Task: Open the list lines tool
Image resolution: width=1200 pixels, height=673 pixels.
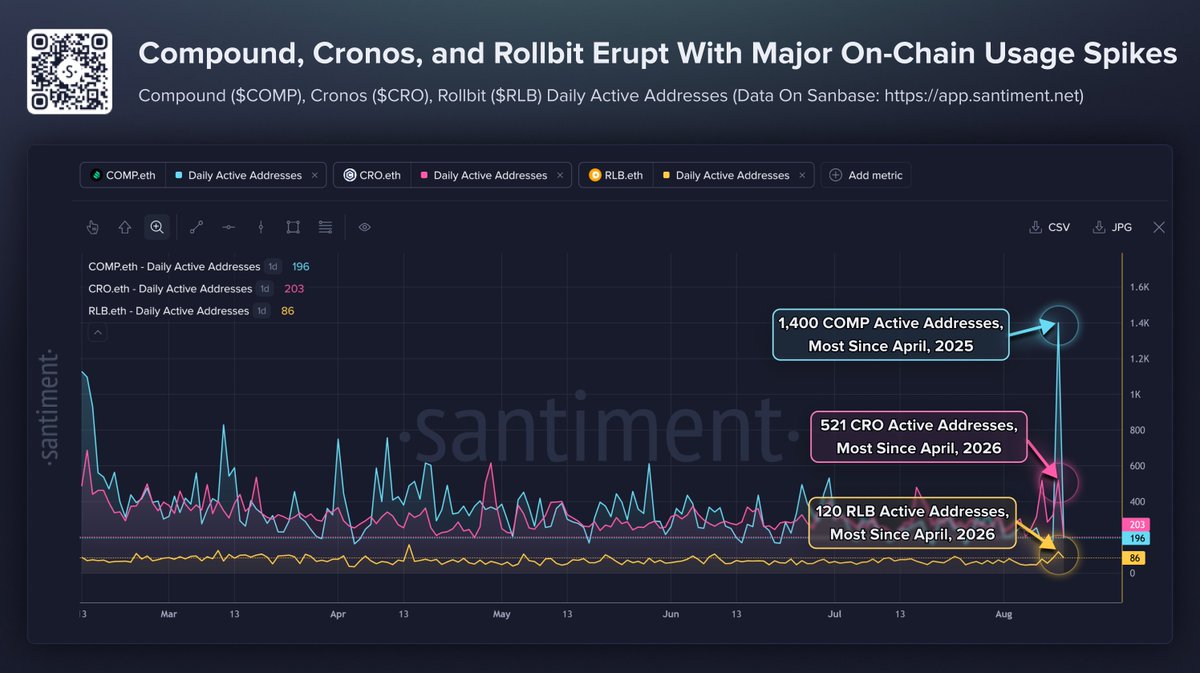Action: [x=325, y=227]
